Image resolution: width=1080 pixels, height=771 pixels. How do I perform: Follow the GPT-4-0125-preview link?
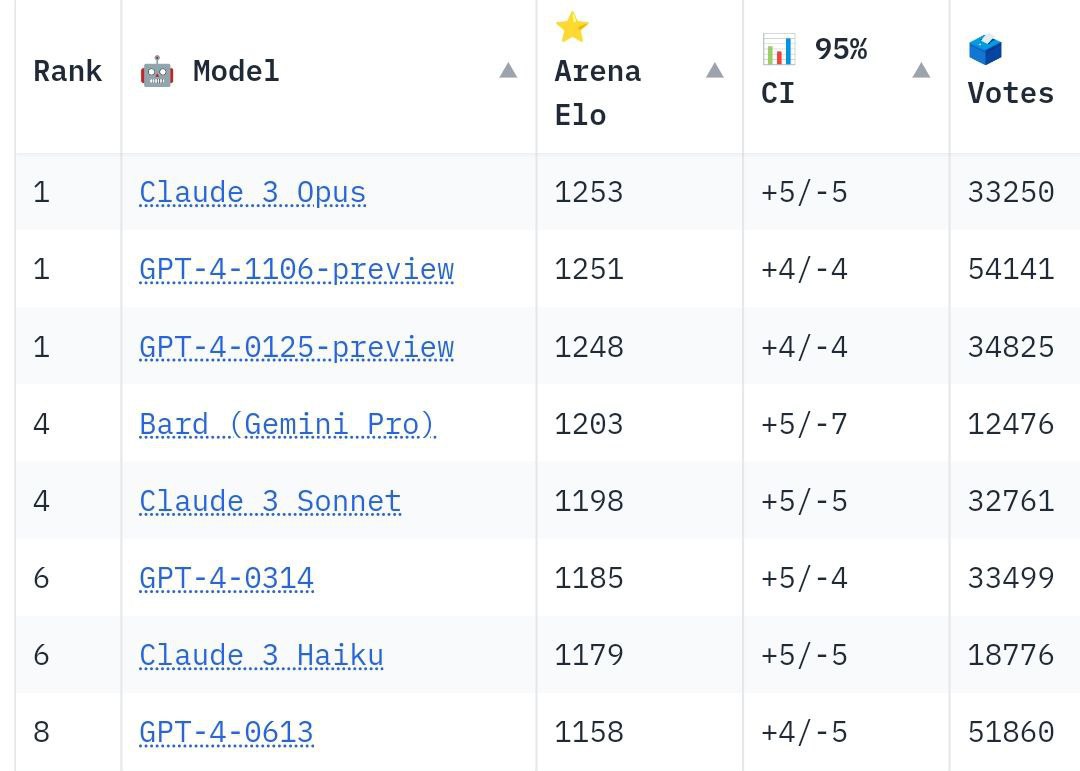296,347
